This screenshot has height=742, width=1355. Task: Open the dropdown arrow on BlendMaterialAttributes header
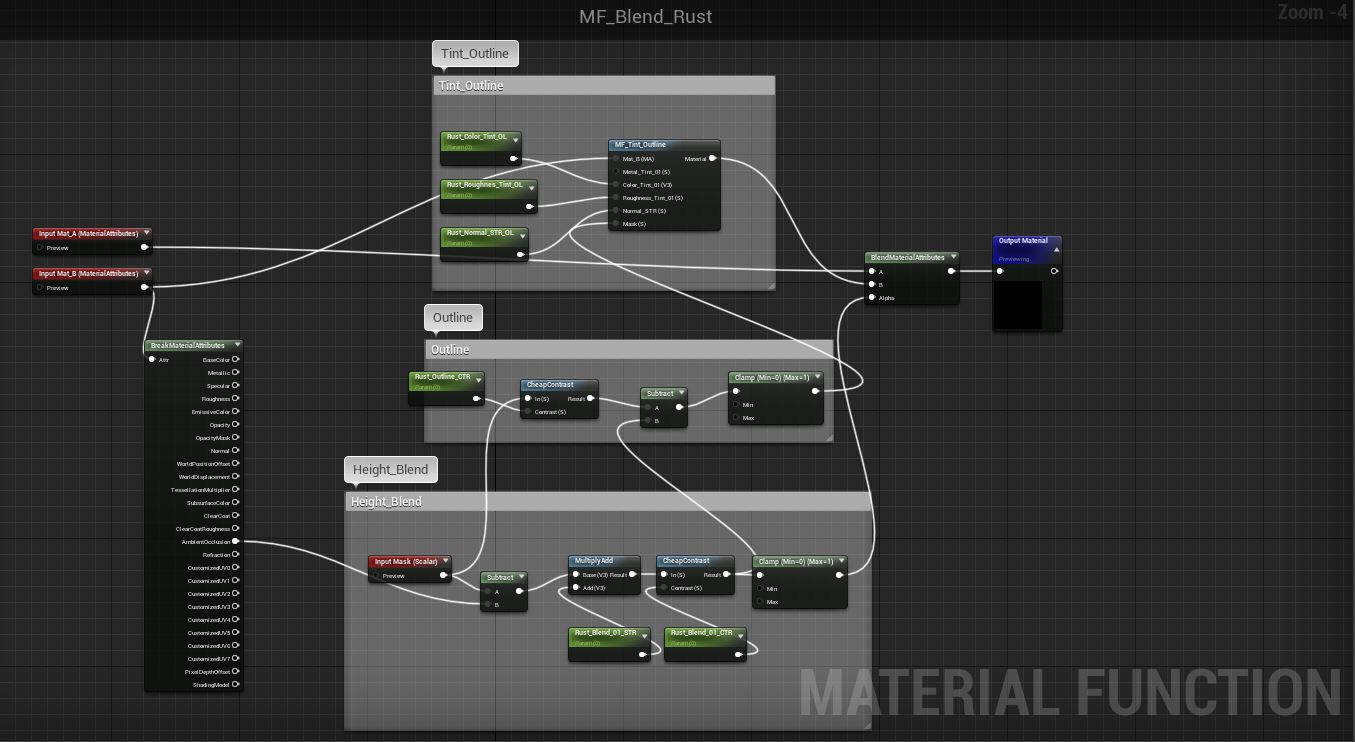click(953, 257)
